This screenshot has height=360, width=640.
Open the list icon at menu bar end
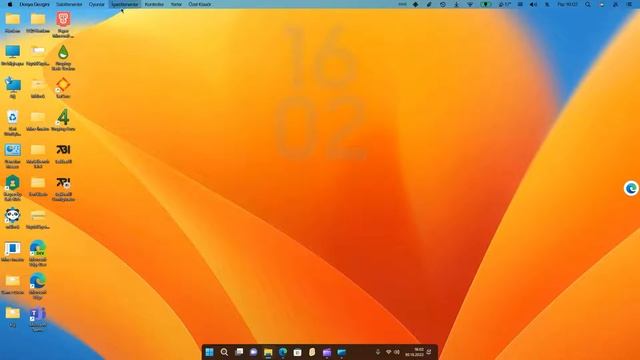pos(629,4)
